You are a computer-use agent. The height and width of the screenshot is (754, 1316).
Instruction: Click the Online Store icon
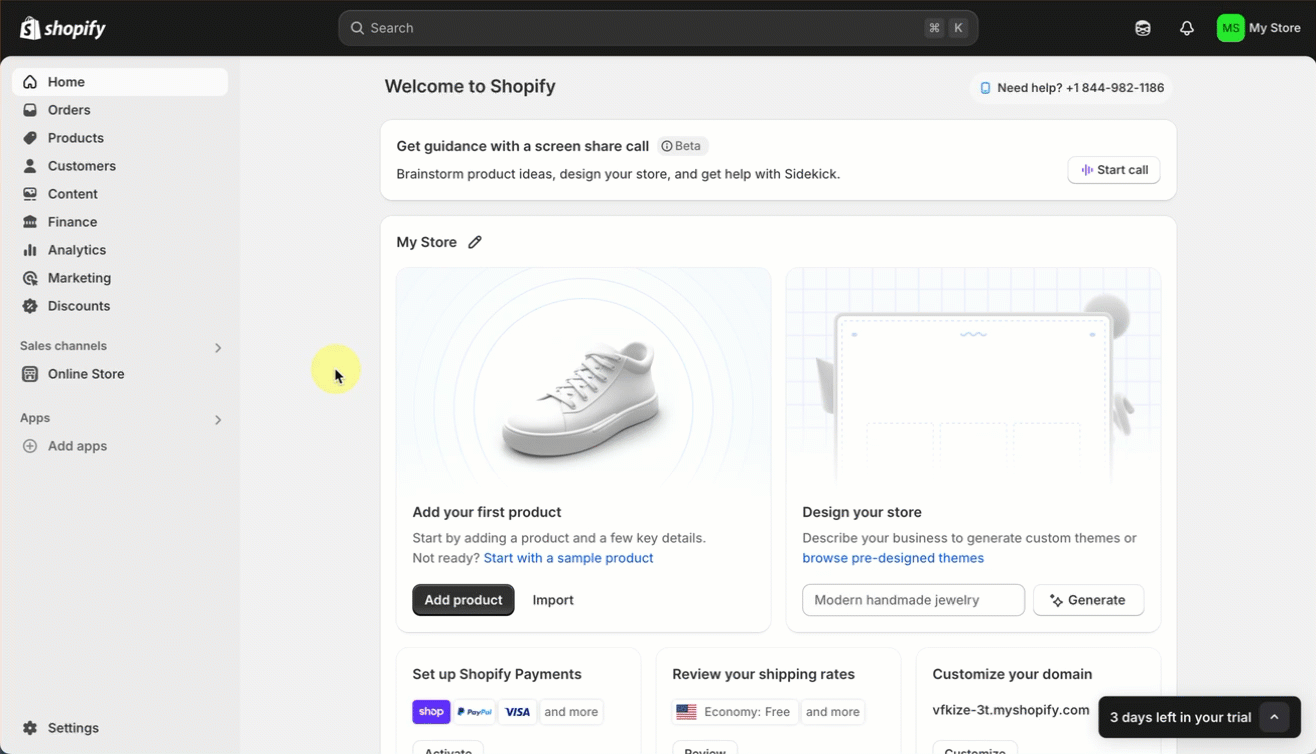30,374
